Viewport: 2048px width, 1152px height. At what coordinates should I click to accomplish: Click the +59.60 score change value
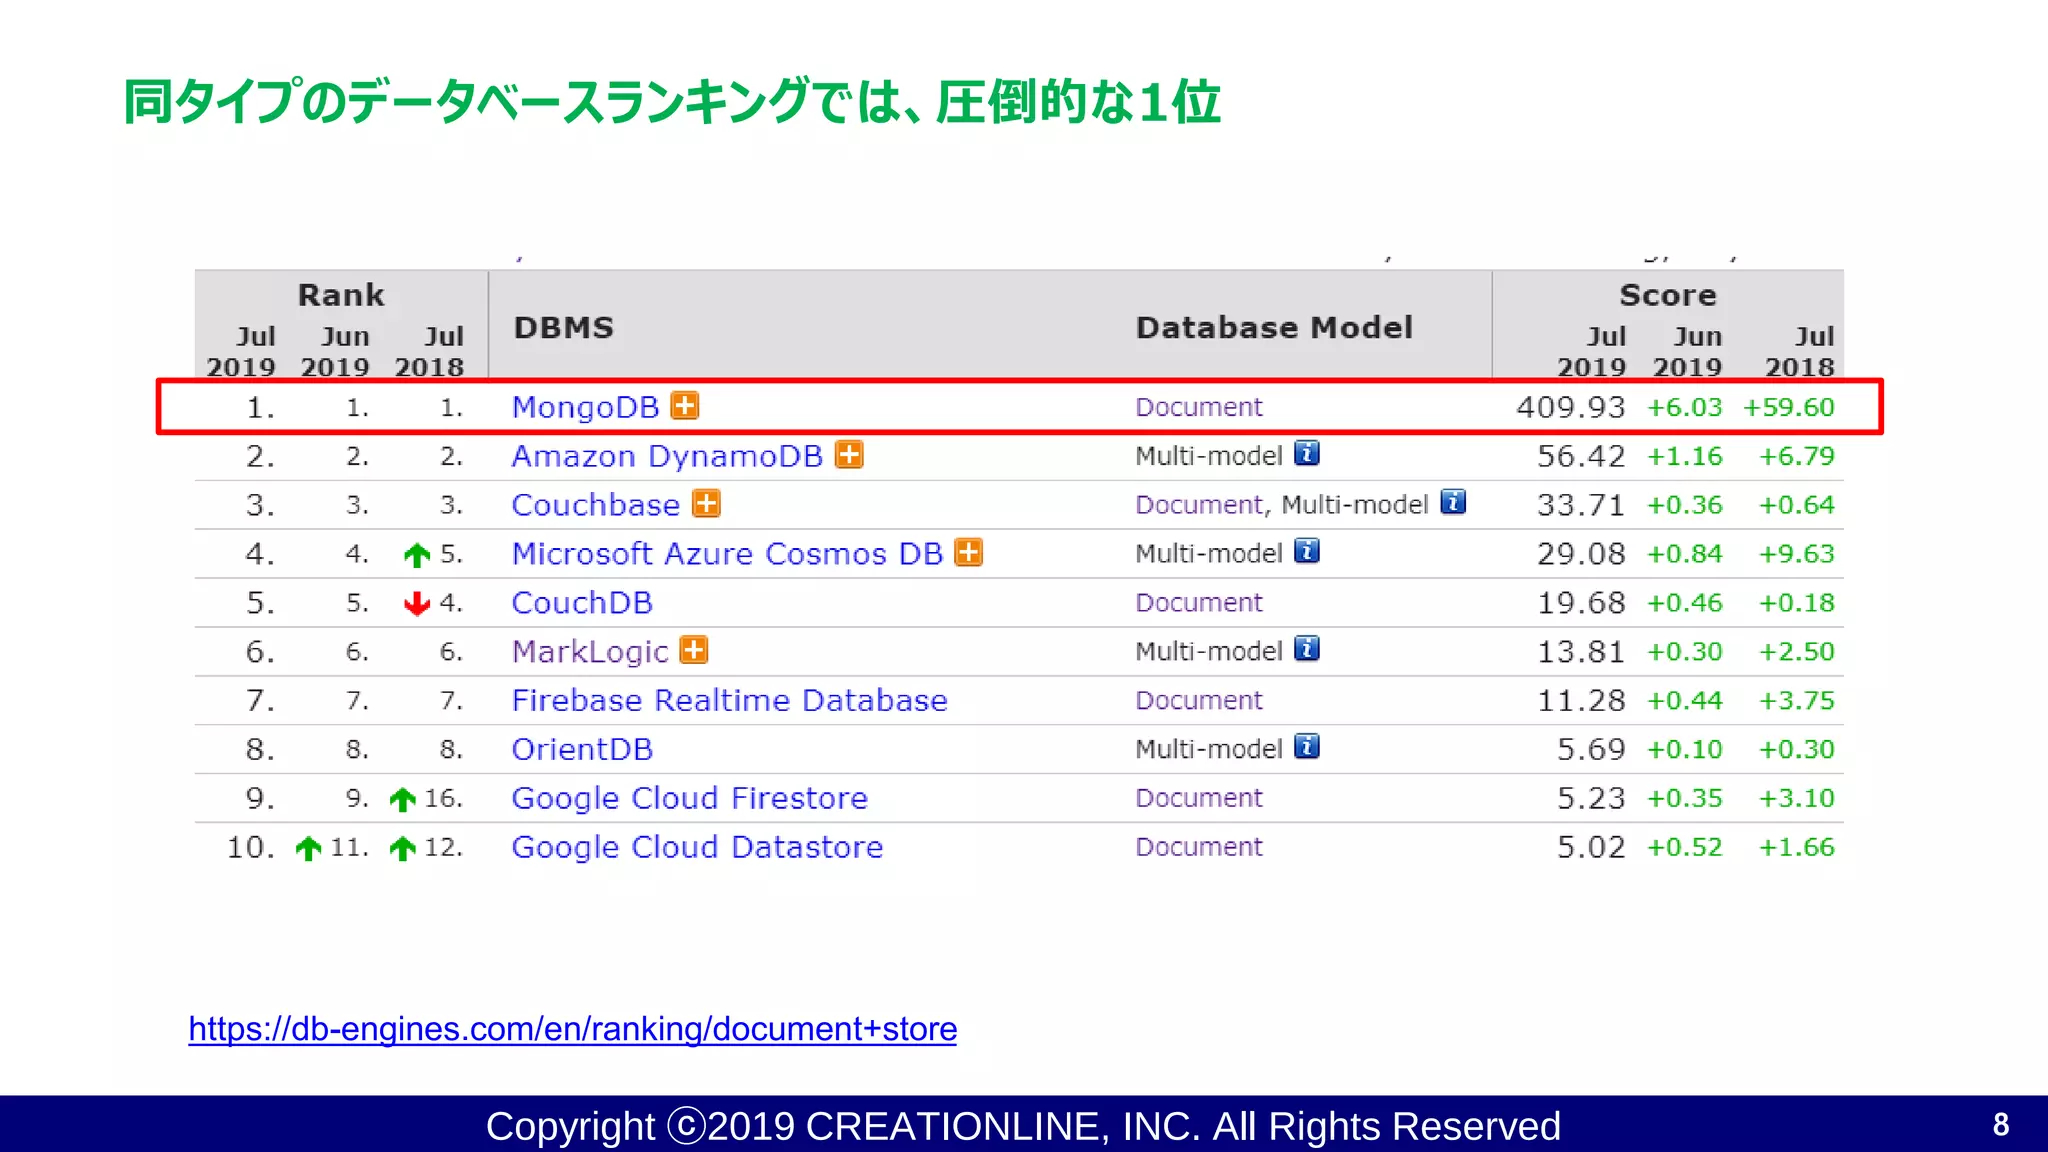(1789, 407)
